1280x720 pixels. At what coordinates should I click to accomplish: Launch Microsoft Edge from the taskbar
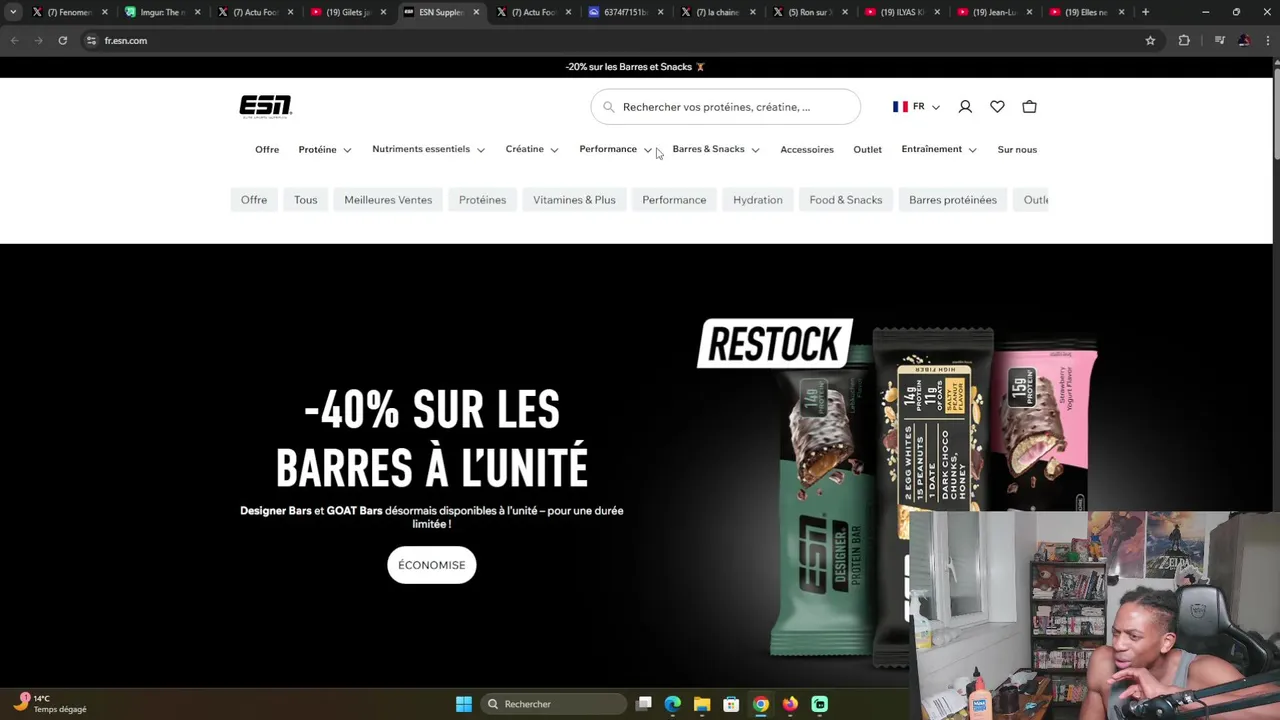pyautogui.click(x=673, y=704)
